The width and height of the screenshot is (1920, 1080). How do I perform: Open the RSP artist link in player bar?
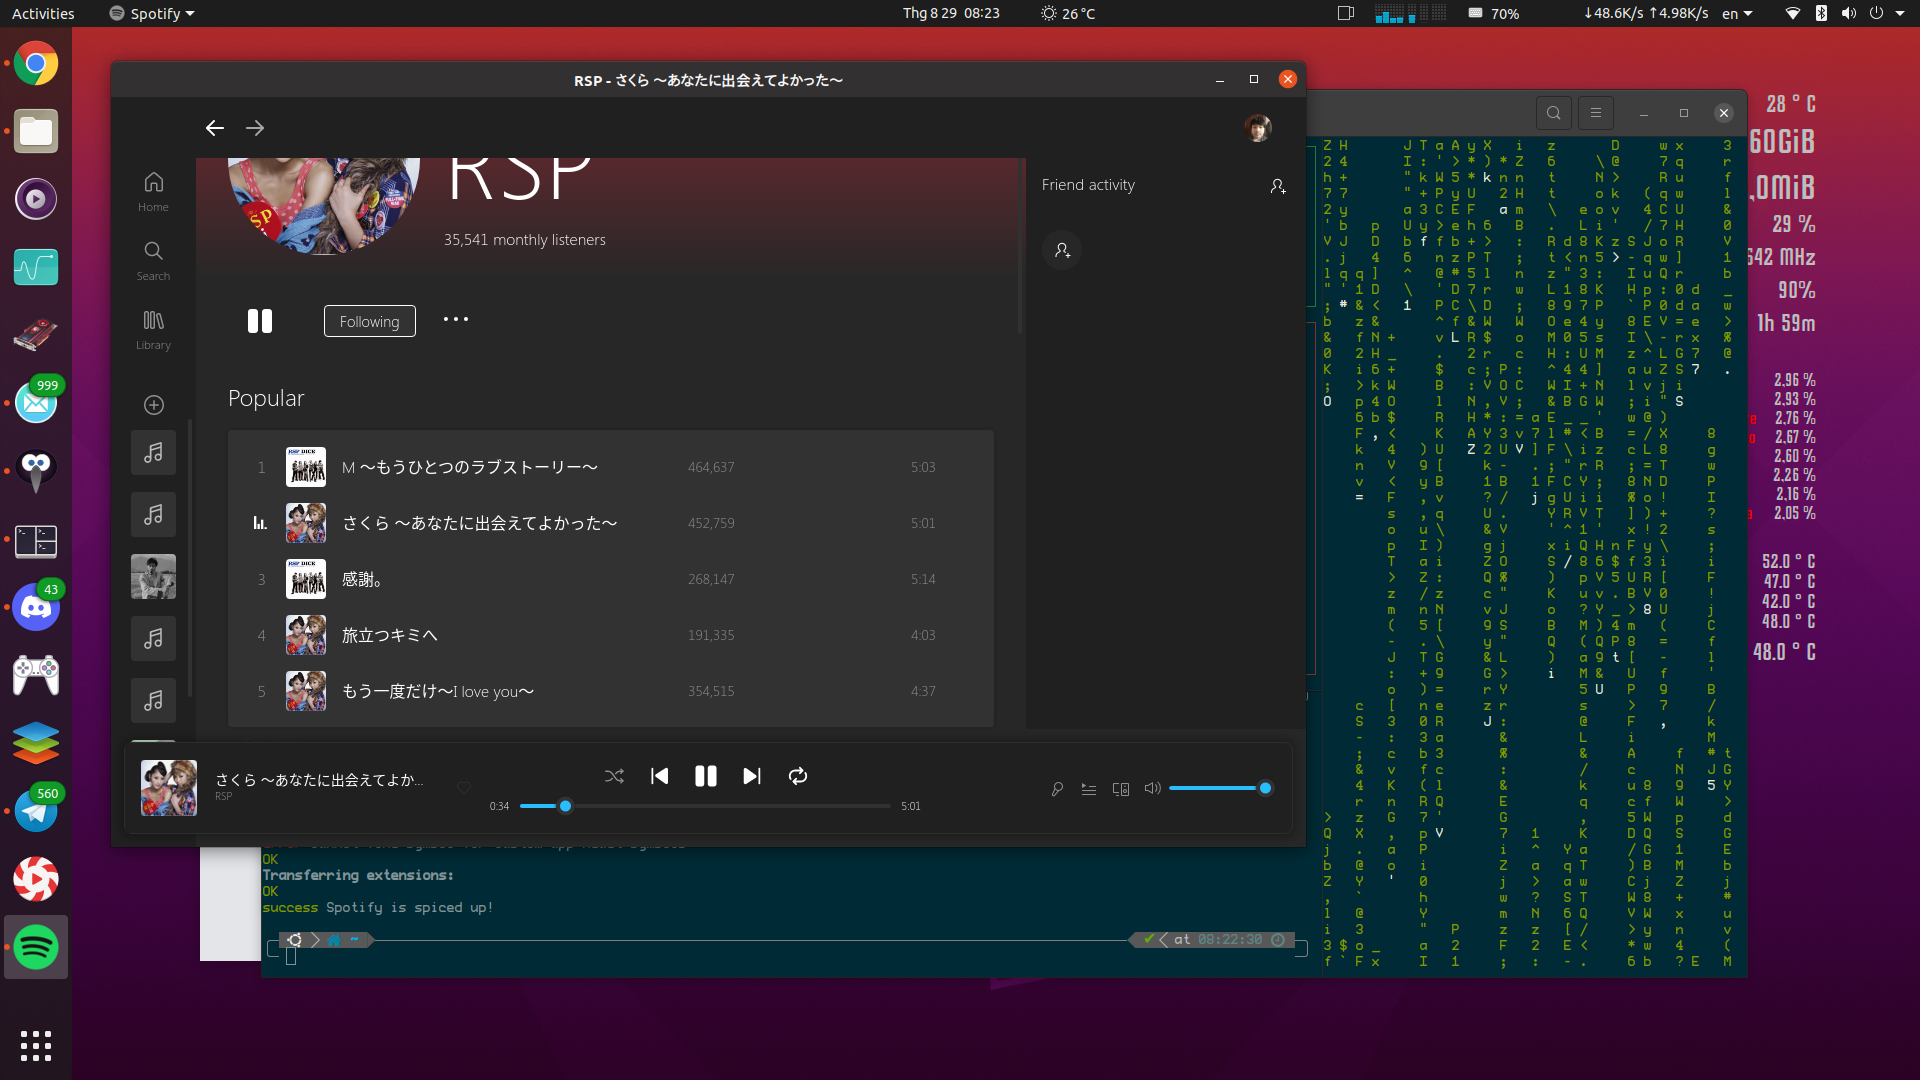[223, 797]
